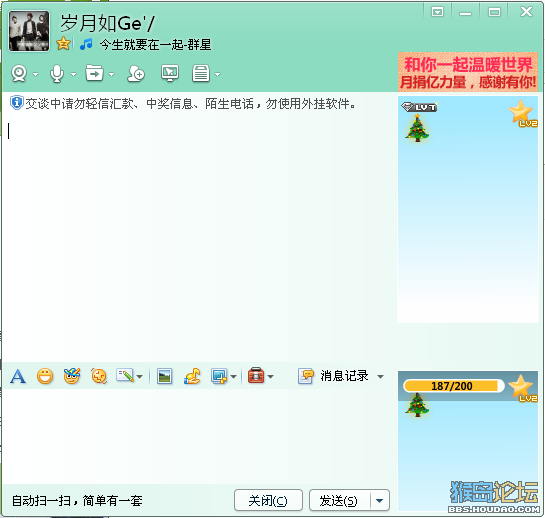Start a video call with webcam icon
This screenshot has height=518, width=545.
coord(19,74)
